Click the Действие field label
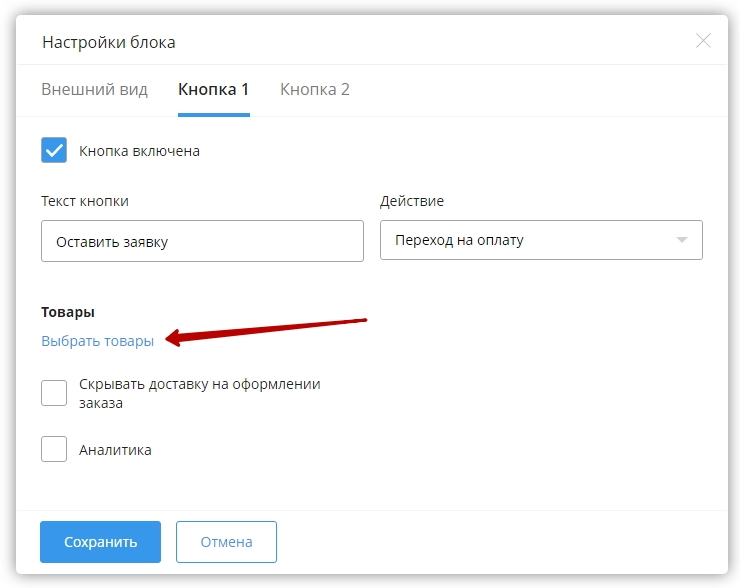The image size is (740, 588). point(412,201)
